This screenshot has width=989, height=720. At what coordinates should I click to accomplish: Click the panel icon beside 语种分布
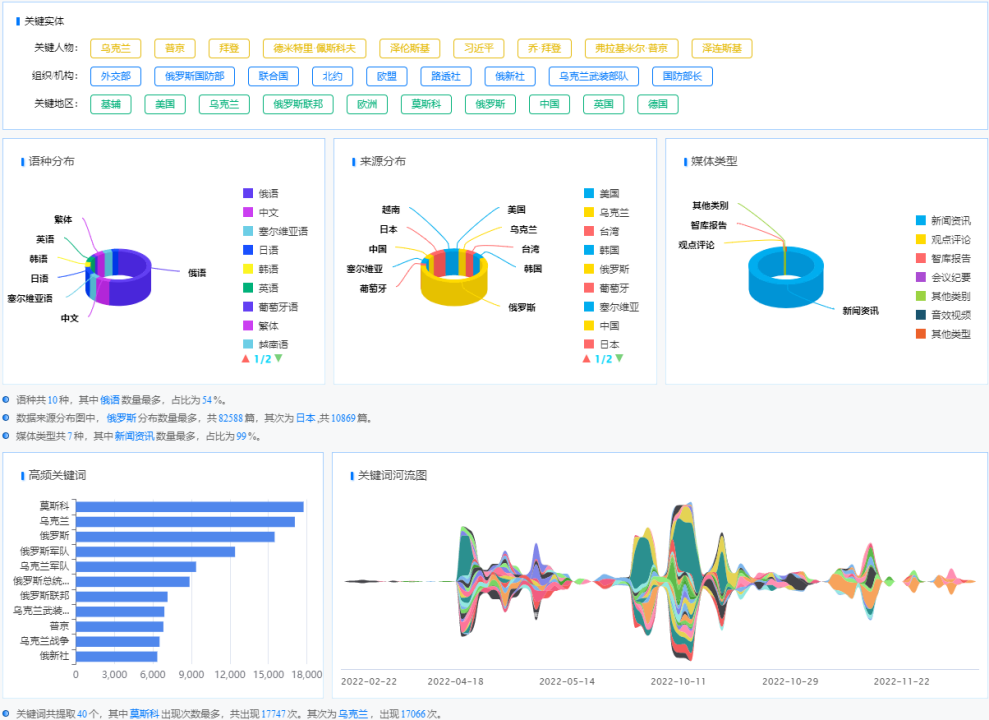[21, 160]
